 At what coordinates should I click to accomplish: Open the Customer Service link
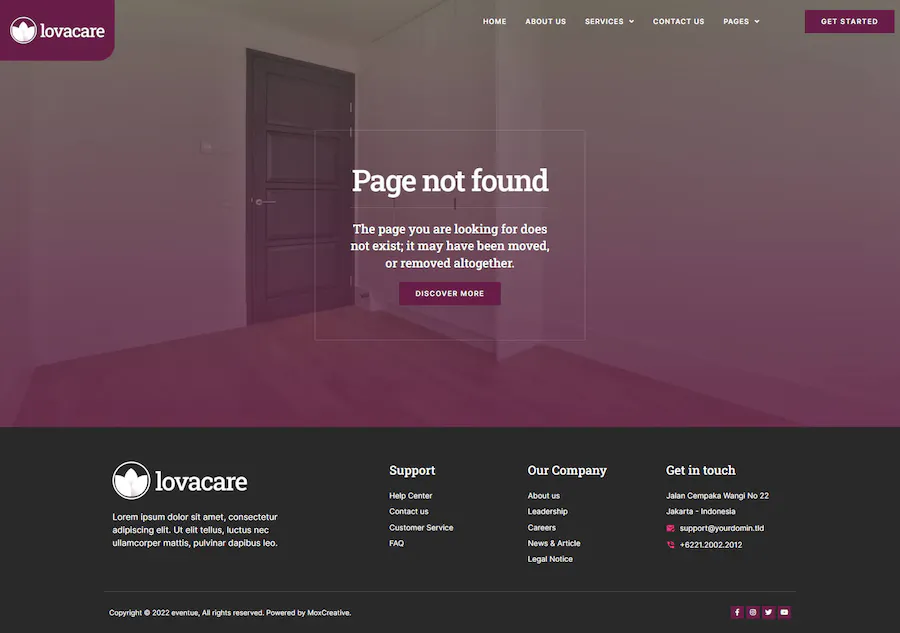[x=421, y=527]
